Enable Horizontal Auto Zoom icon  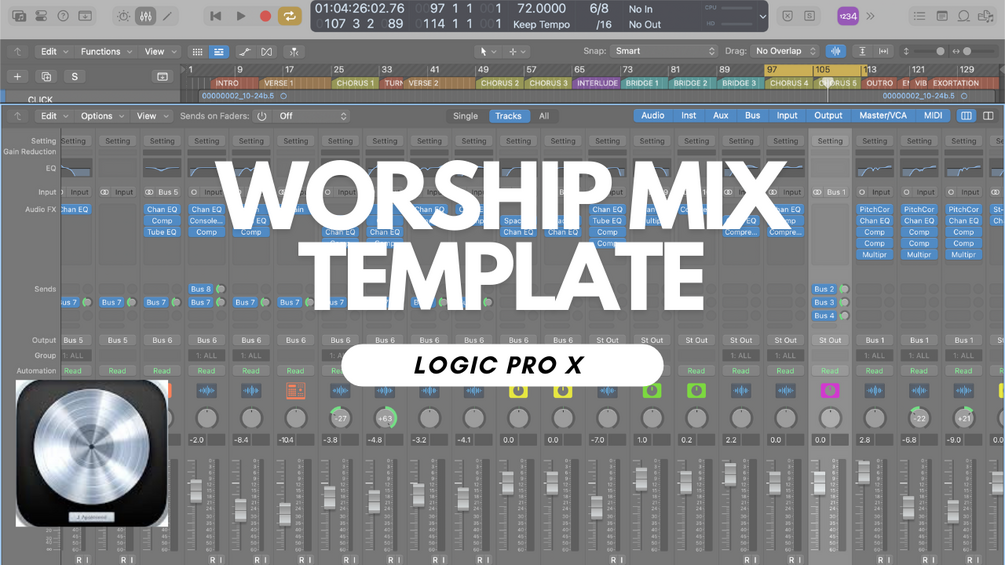[x=883, y=51]
